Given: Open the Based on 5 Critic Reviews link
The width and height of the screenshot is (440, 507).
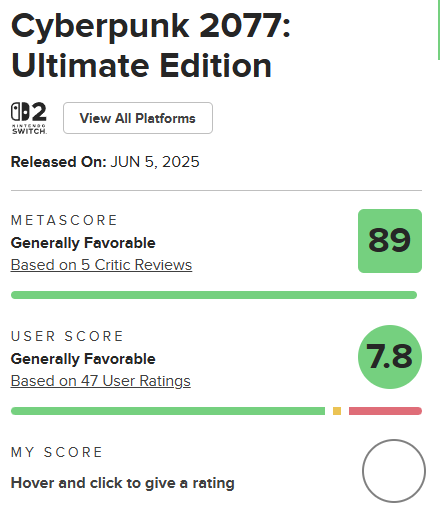Looking at the screenshot, I should click(101, 265).
